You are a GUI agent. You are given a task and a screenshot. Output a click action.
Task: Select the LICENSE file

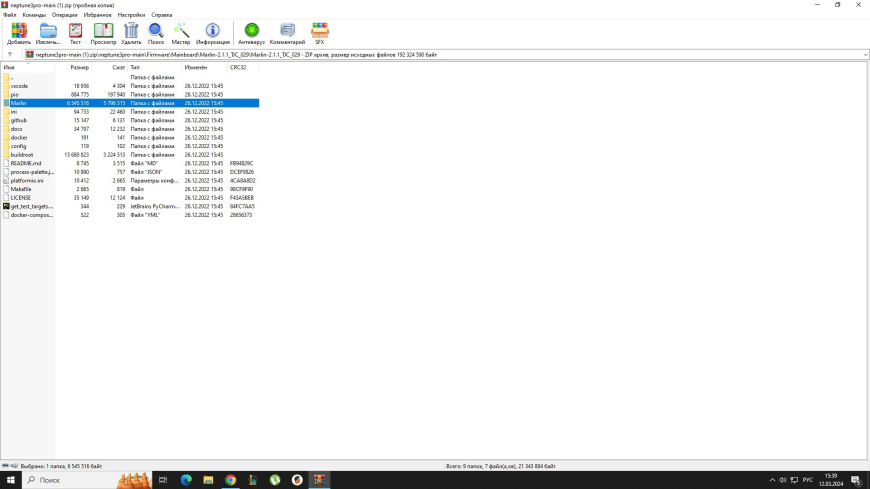click(21, 198)
